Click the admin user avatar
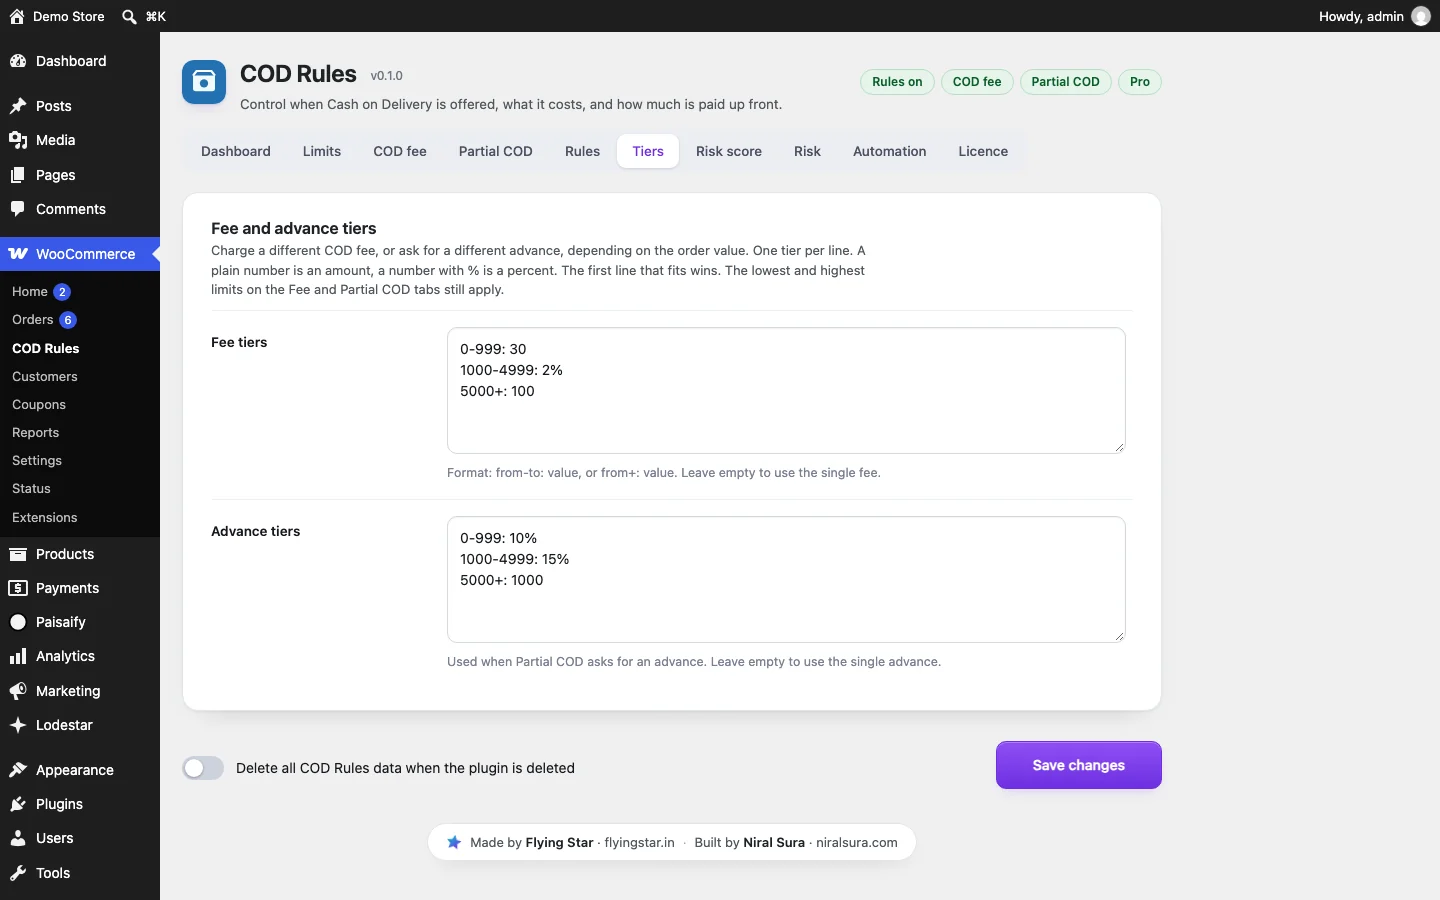The image size is (1440, 900). pos(1421,16)
